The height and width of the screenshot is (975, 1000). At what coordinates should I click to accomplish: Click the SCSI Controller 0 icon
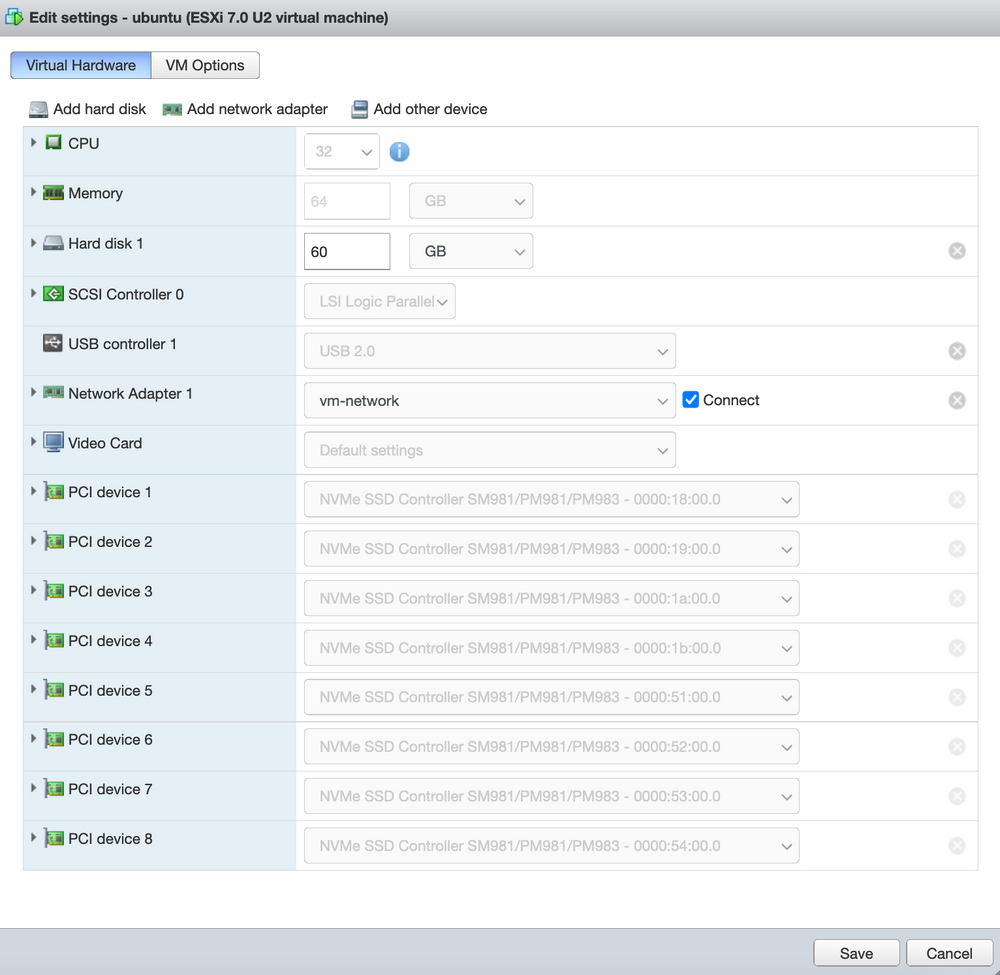coord(52,294)
